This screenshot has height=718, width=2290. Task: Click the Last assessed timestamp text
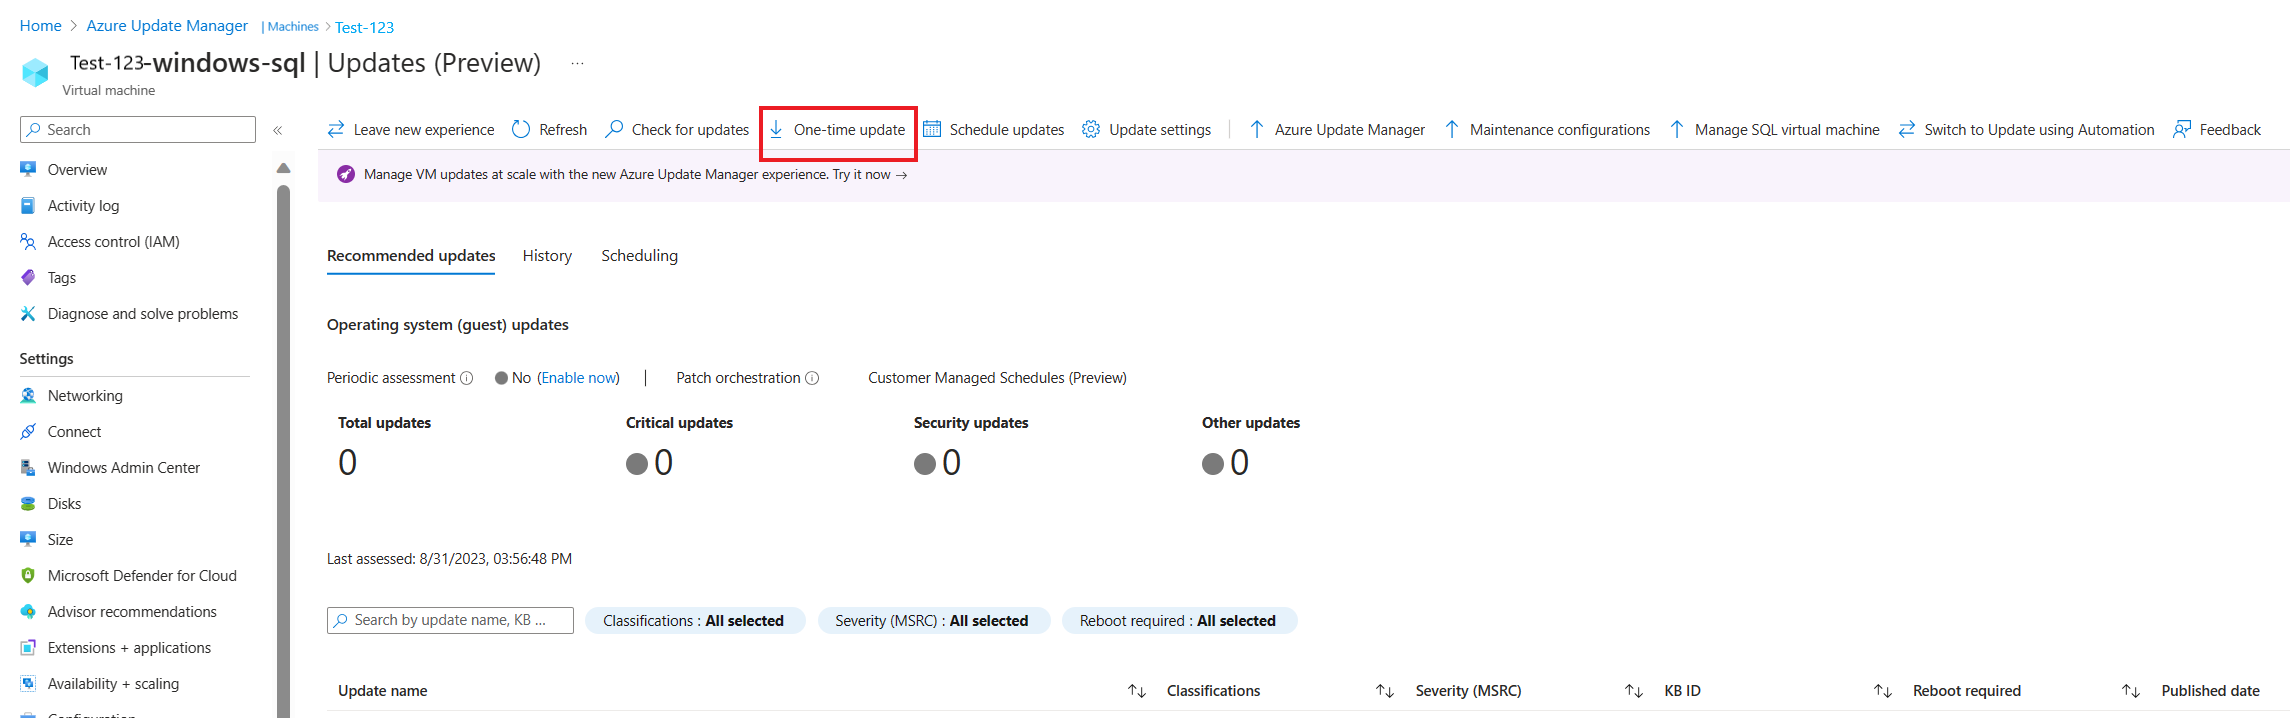click(449, 559)
